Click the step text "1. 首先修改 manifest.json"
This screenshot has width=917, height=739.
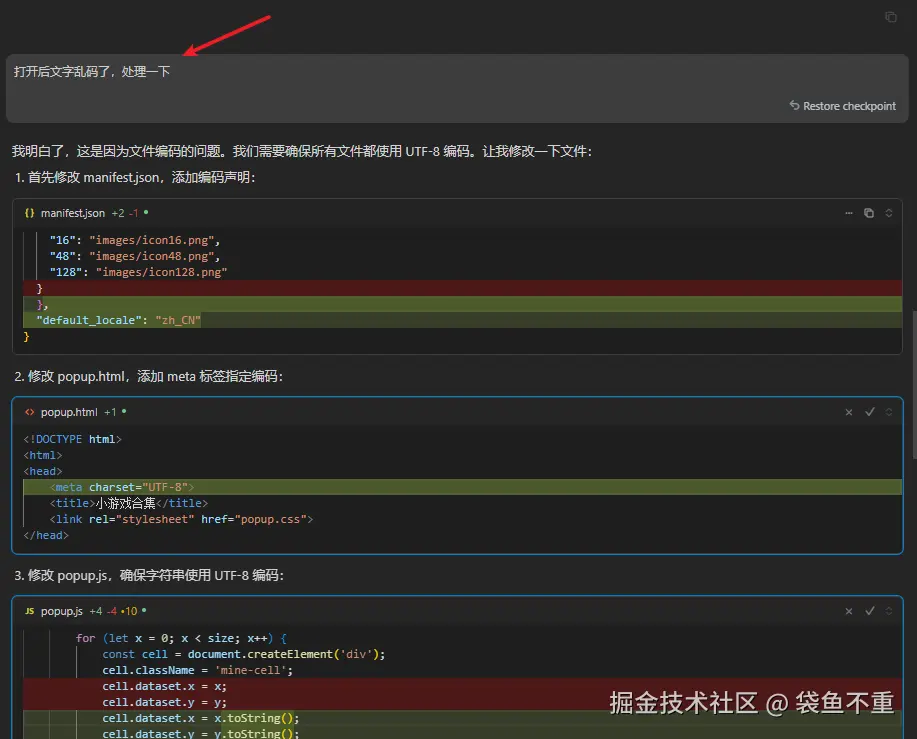click(x=135, y=177)
